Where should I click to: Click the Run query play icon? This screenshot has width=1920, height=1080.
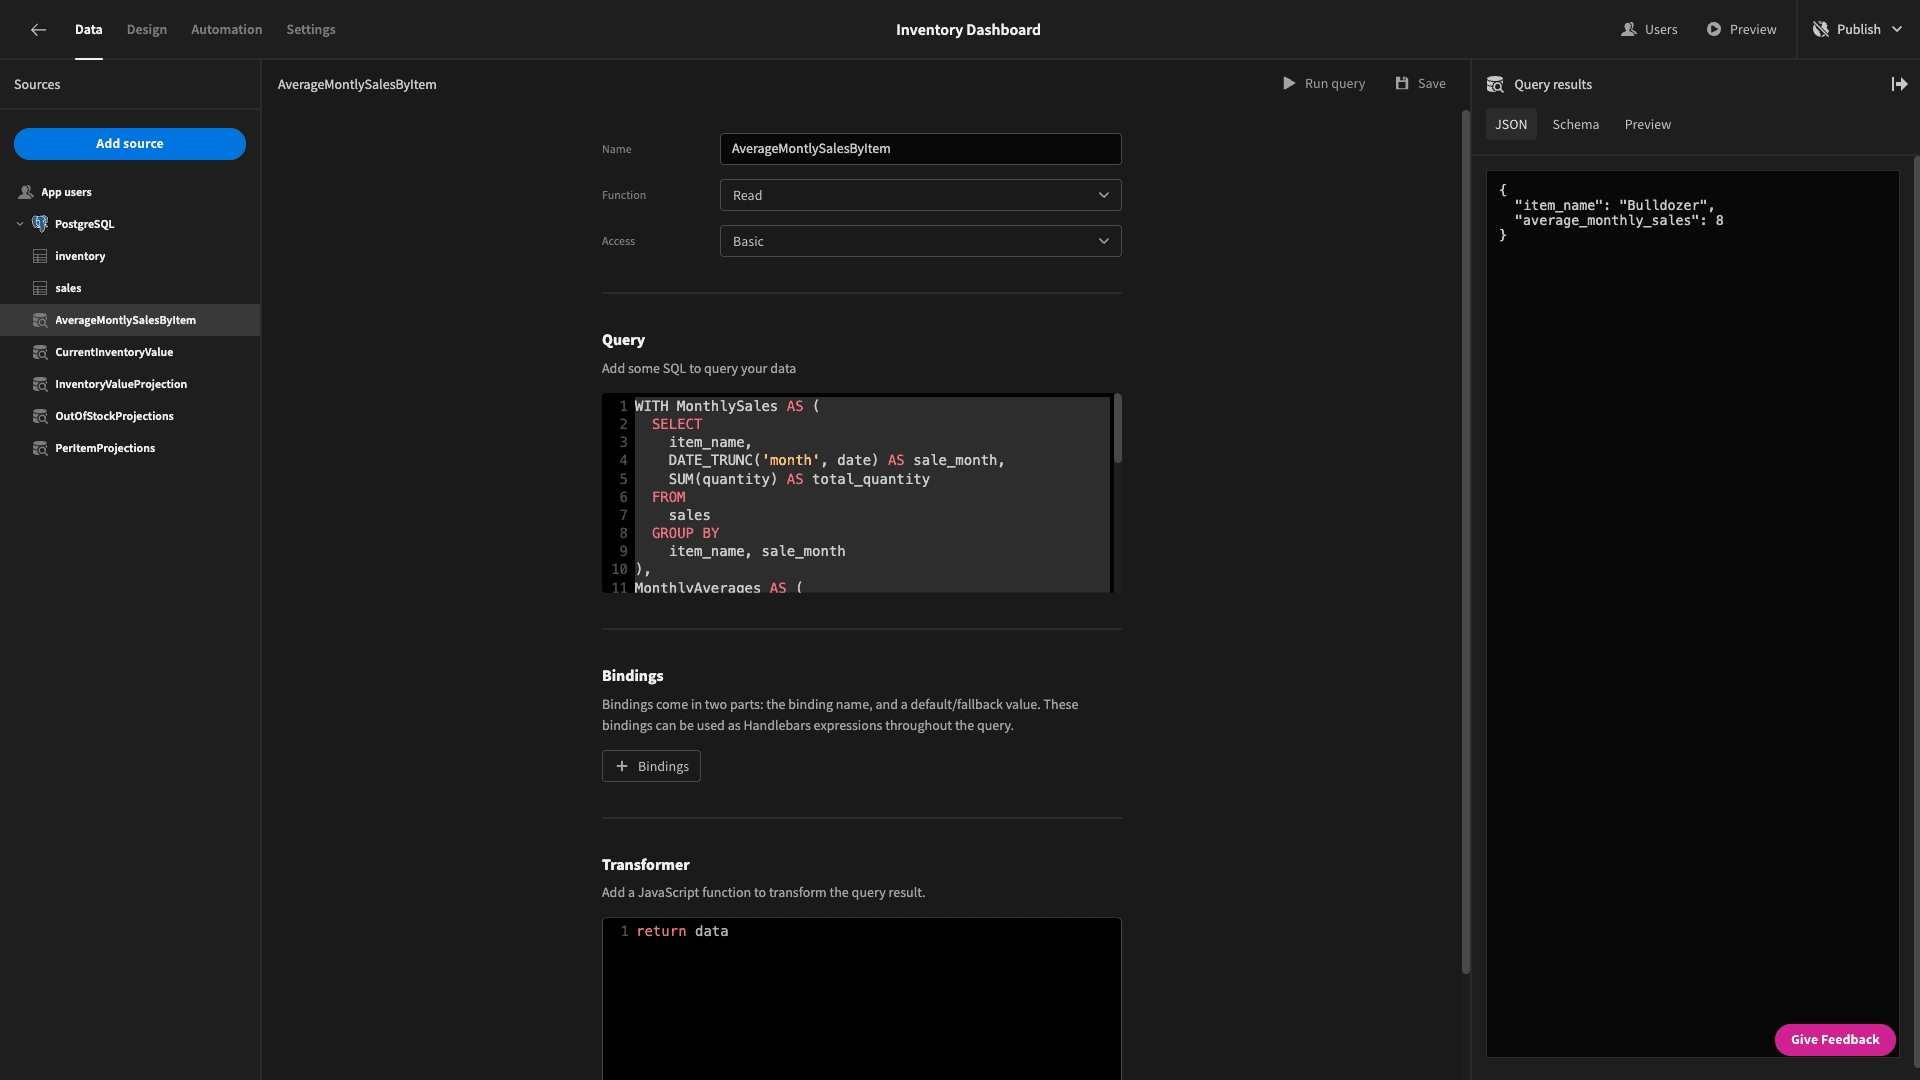1289,84
